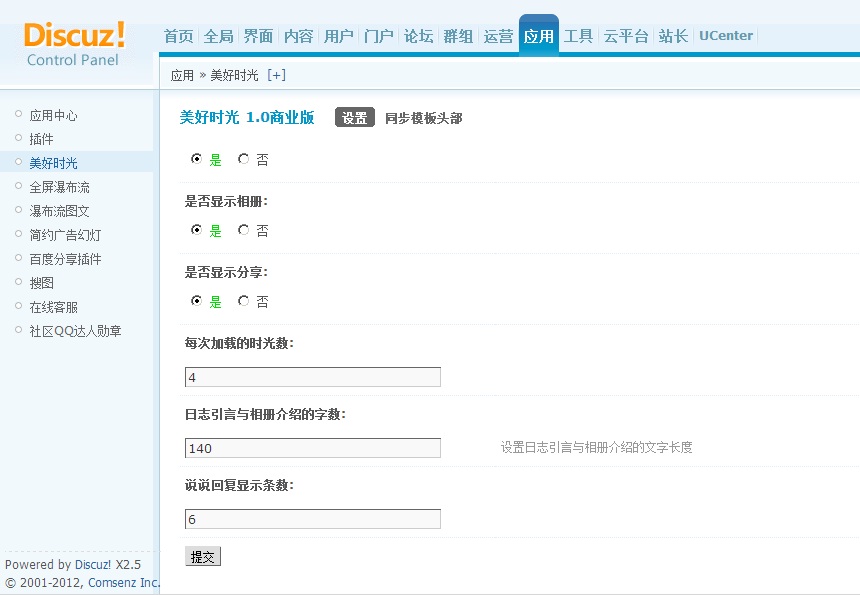Open the Comsenz Inc. footer link
Image resolution: width=860 pixels, height=595 pixels.
(x=124, y=582)
